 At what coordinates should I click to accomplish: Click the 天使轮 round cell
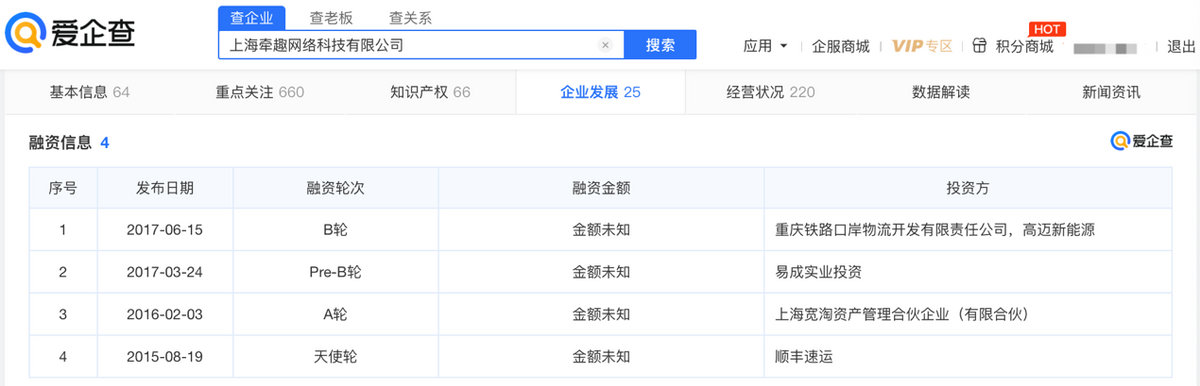335,356
